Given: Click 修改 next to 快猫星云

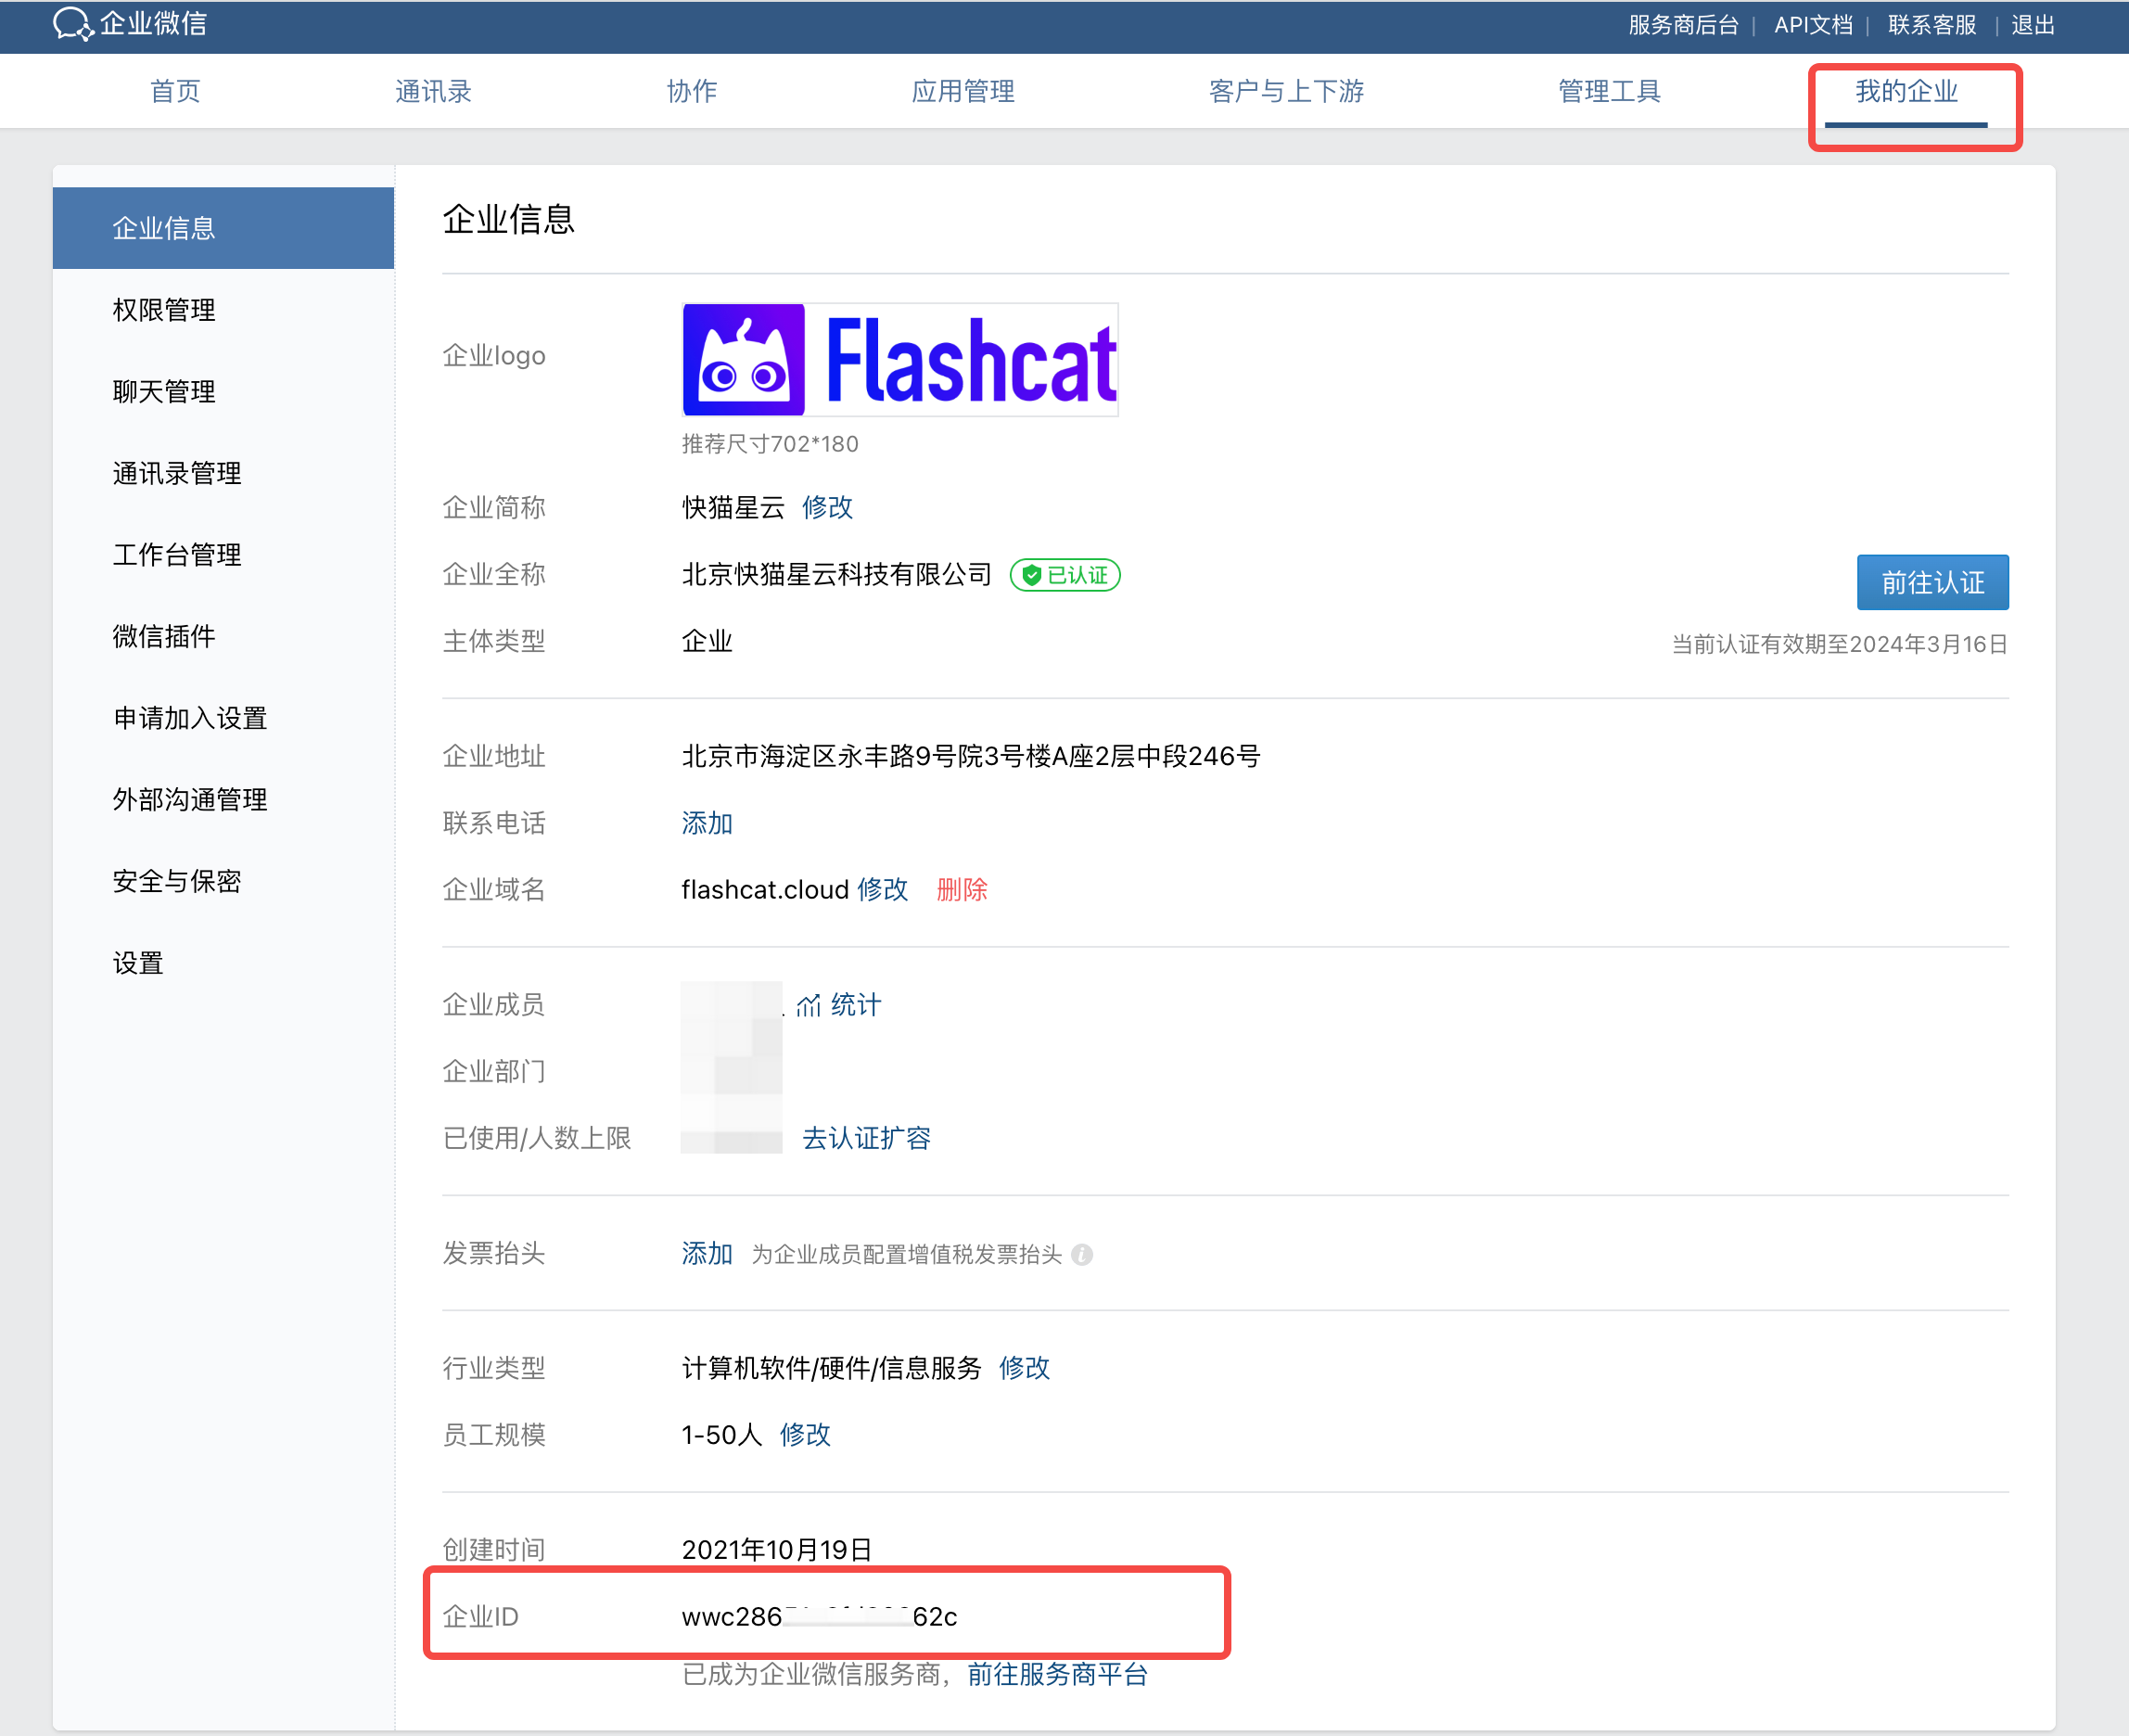Looking at the screenshot, I should tap(827, 507).
